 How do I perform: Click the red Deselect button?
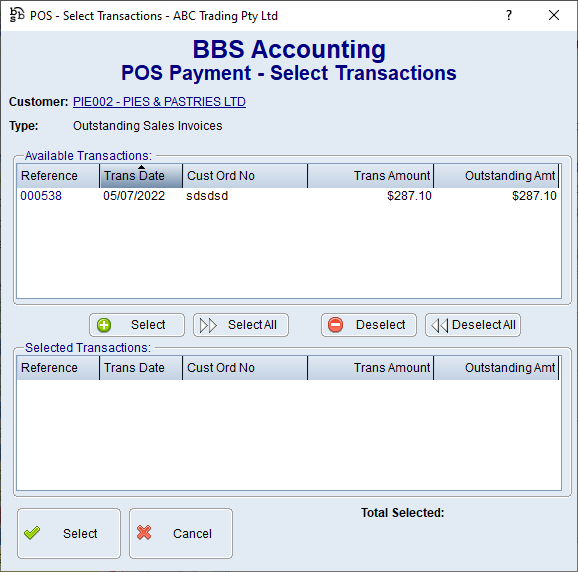(x=369, y=325)
